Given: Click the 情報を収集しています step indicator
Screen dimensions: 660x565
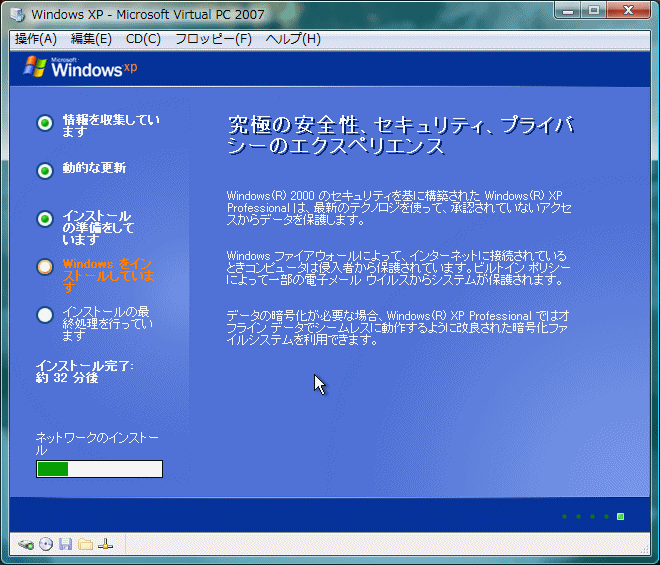Looking at the screenshot, I should [x=45, y=123].
